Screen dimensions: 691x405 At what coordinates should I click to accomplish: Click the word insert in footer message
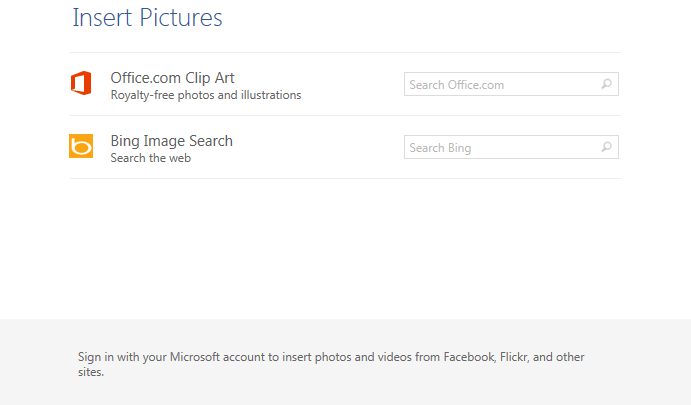299,357
